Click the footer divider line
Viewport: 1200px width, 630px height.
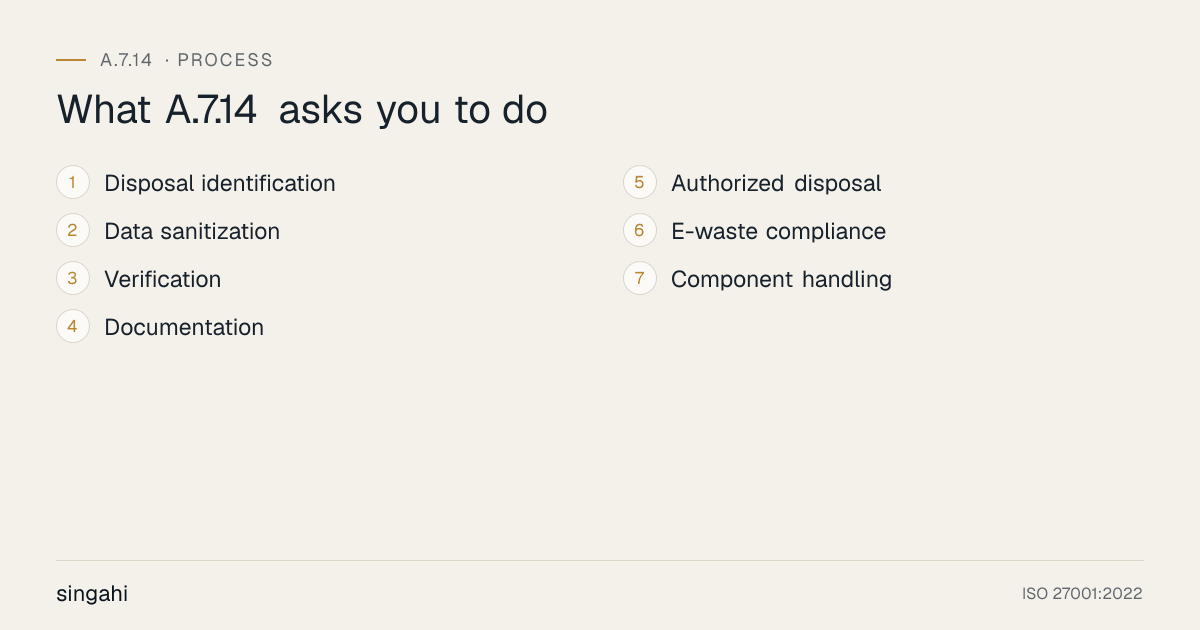pos(600,560)
